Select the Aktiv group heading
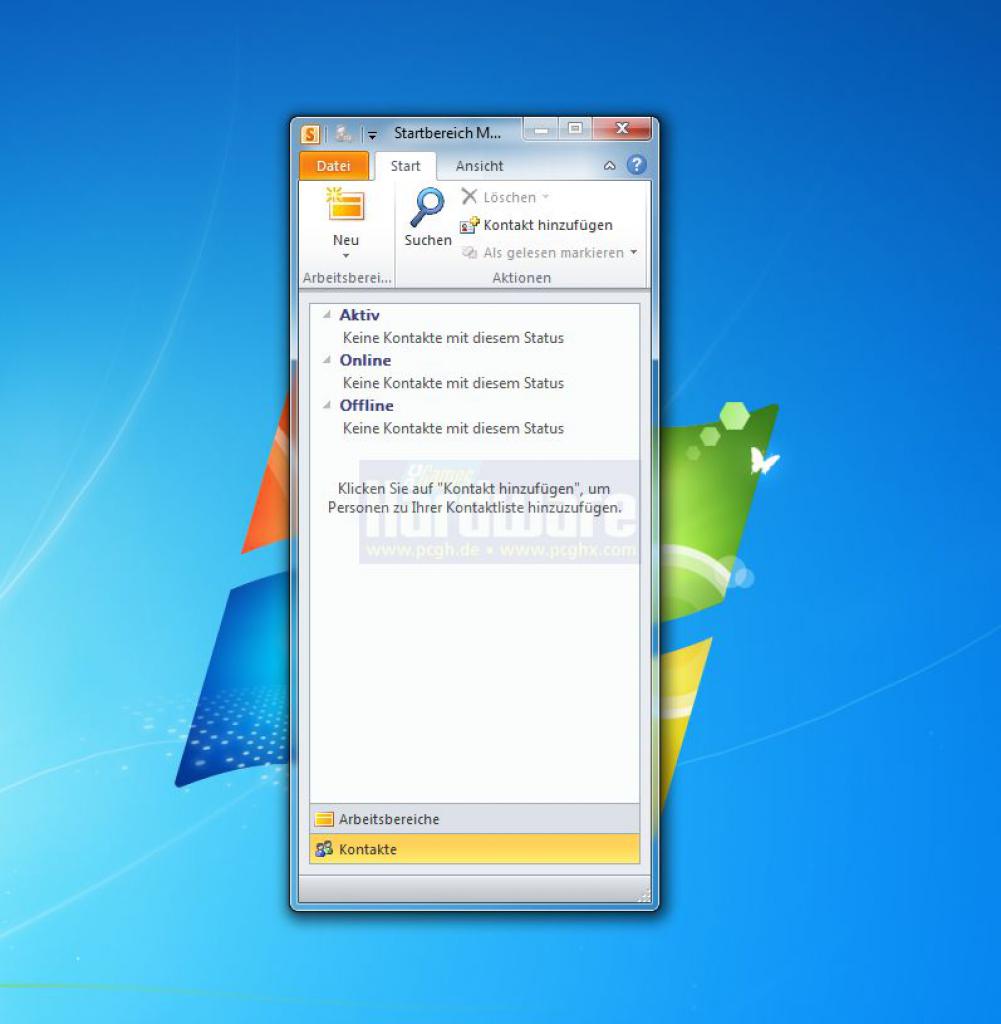Viewport: 1001px width, 1024px height. 359,315
